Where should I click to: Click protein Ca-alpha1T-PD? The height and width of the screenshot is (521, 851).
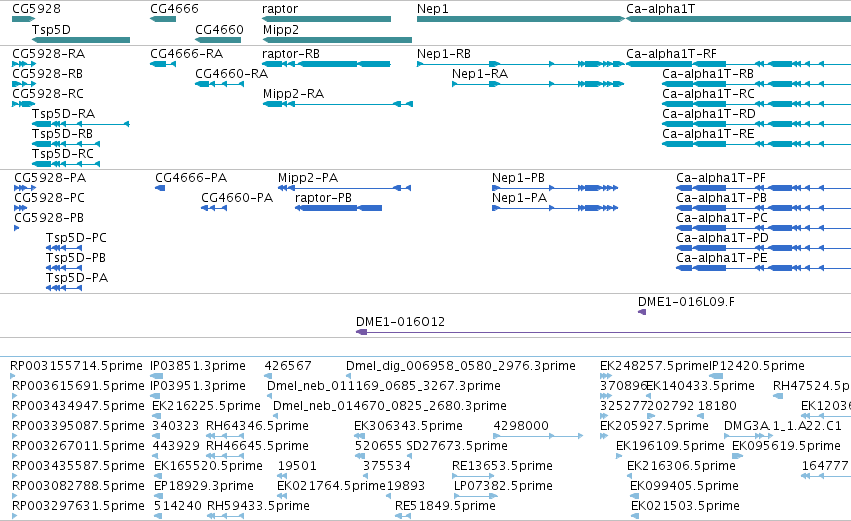(722, 238)
